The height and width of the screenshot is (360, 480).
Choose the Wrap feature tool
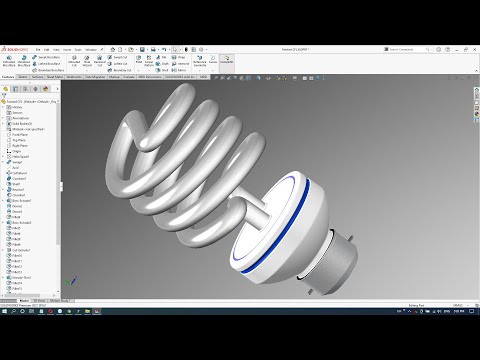(x=178, y=57)
